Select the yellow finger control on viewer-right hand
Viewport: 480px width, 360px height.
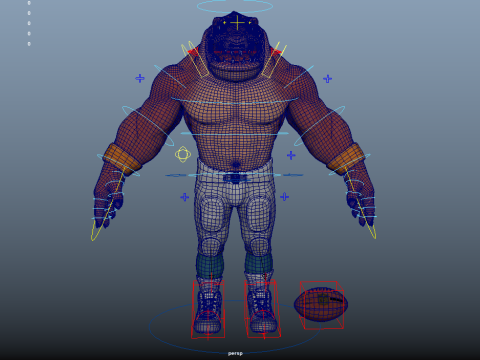[x=361, y=203]
